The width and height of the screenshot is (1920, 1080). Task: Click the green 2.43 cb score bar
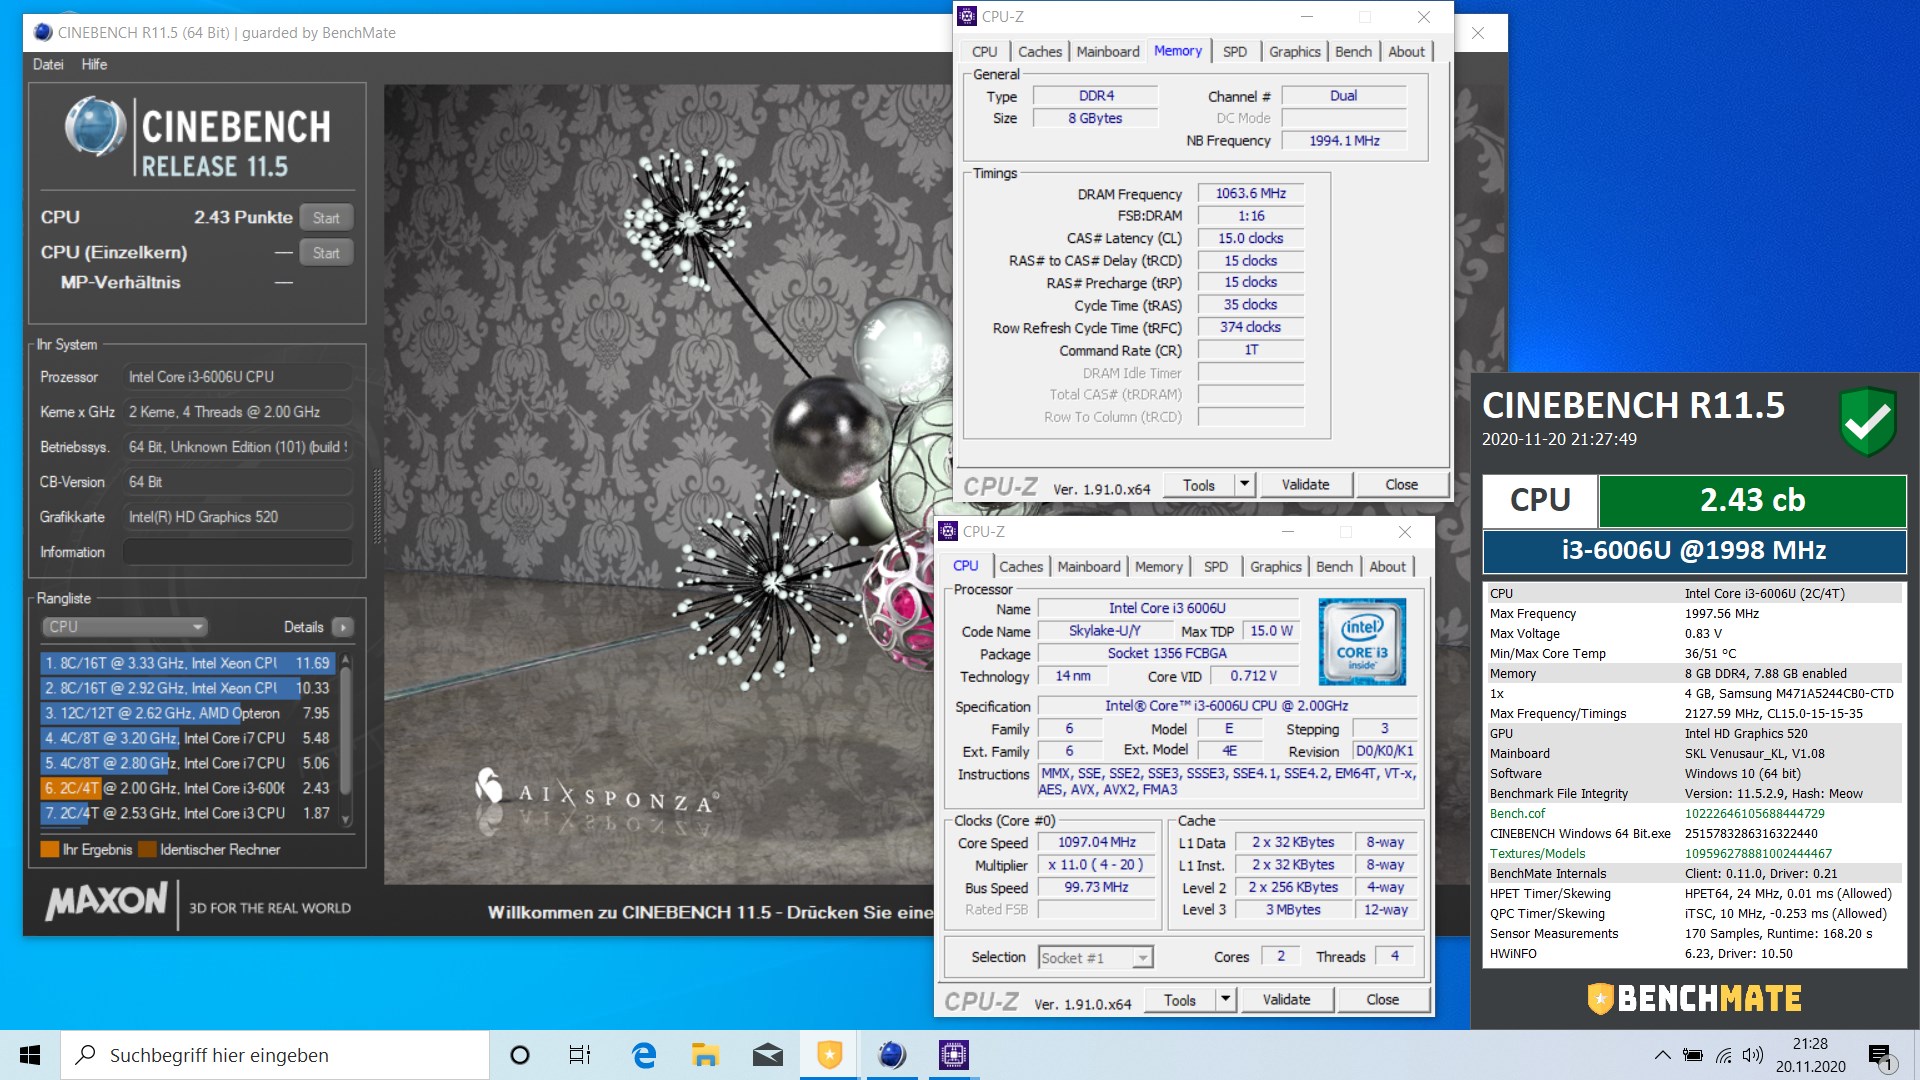[1752, 500]
